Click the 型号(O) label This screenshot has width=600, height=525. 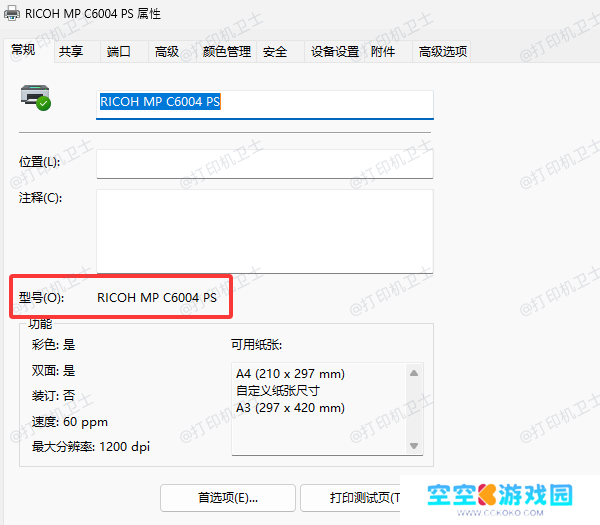point(41,298)
